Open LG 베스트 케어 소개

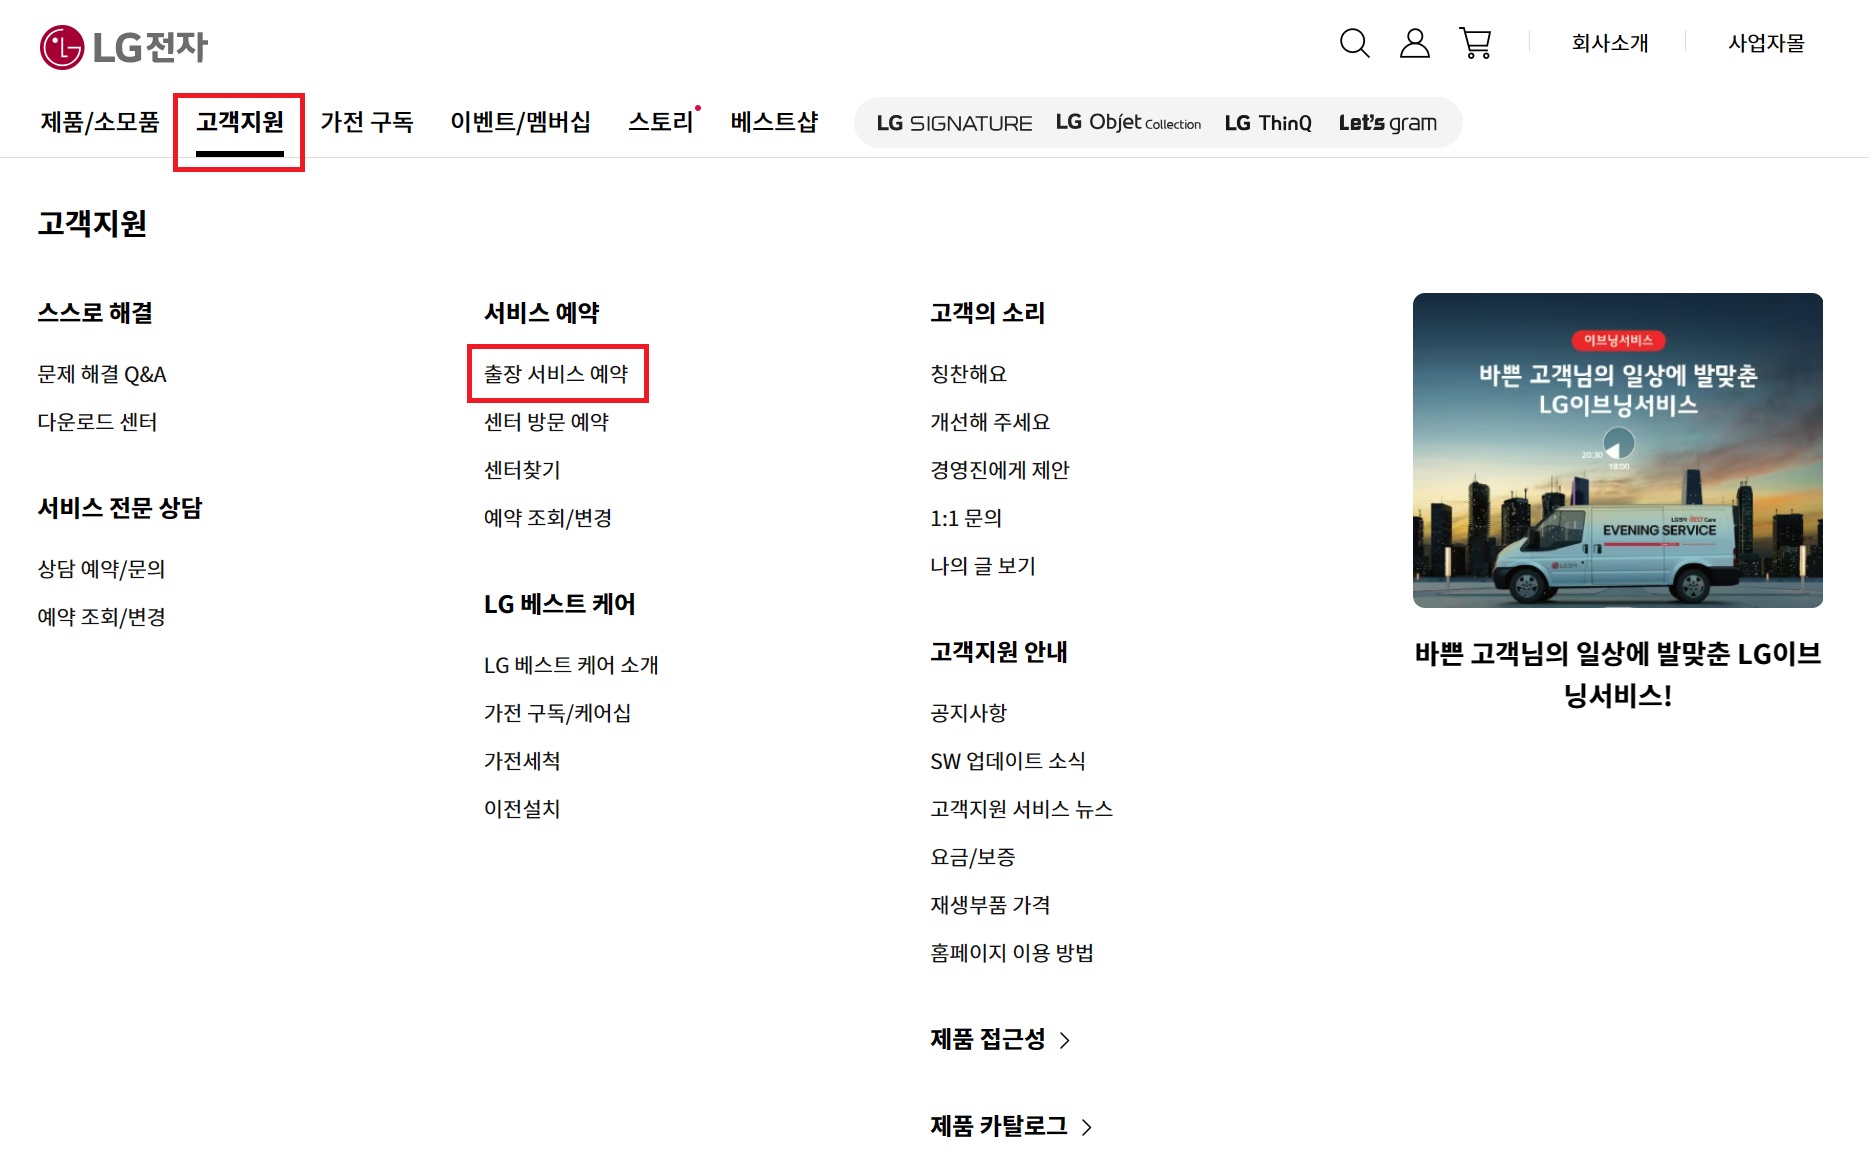(x=571, y=665)
